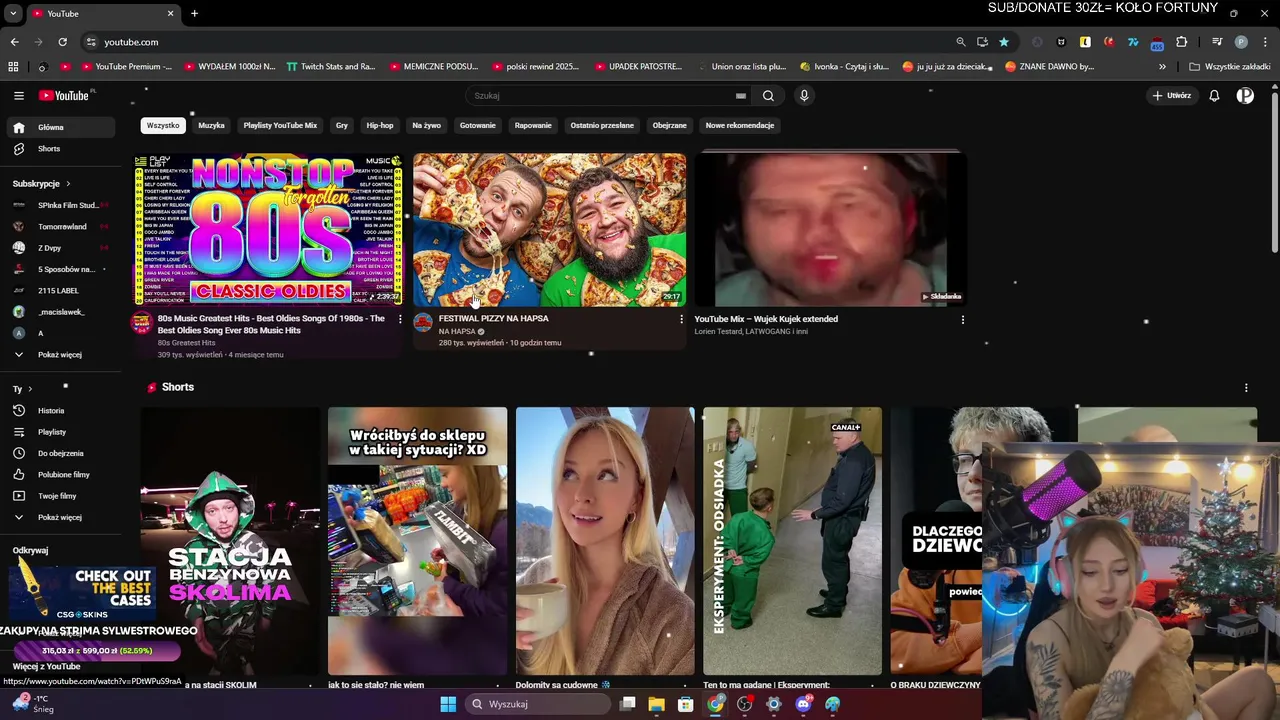The width and height of the screenshot is (1280, 720).
Task: Open Stacja benzynowa Skolima short
Action: (x=230, y=541)
